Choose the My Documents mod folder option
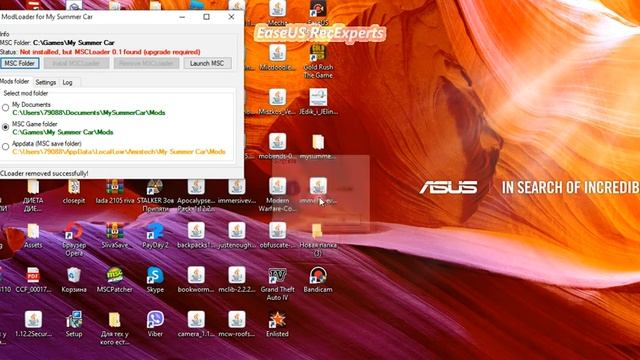Screen dimensions: 640x360 pyautogui.click(x=5, y=108)
